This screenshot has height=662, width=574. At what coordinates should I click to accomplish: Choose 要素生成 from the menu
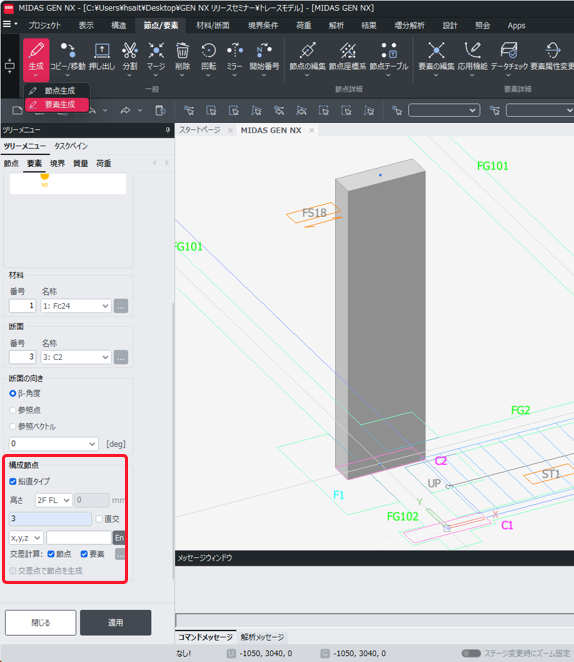(x=57, y=104)
